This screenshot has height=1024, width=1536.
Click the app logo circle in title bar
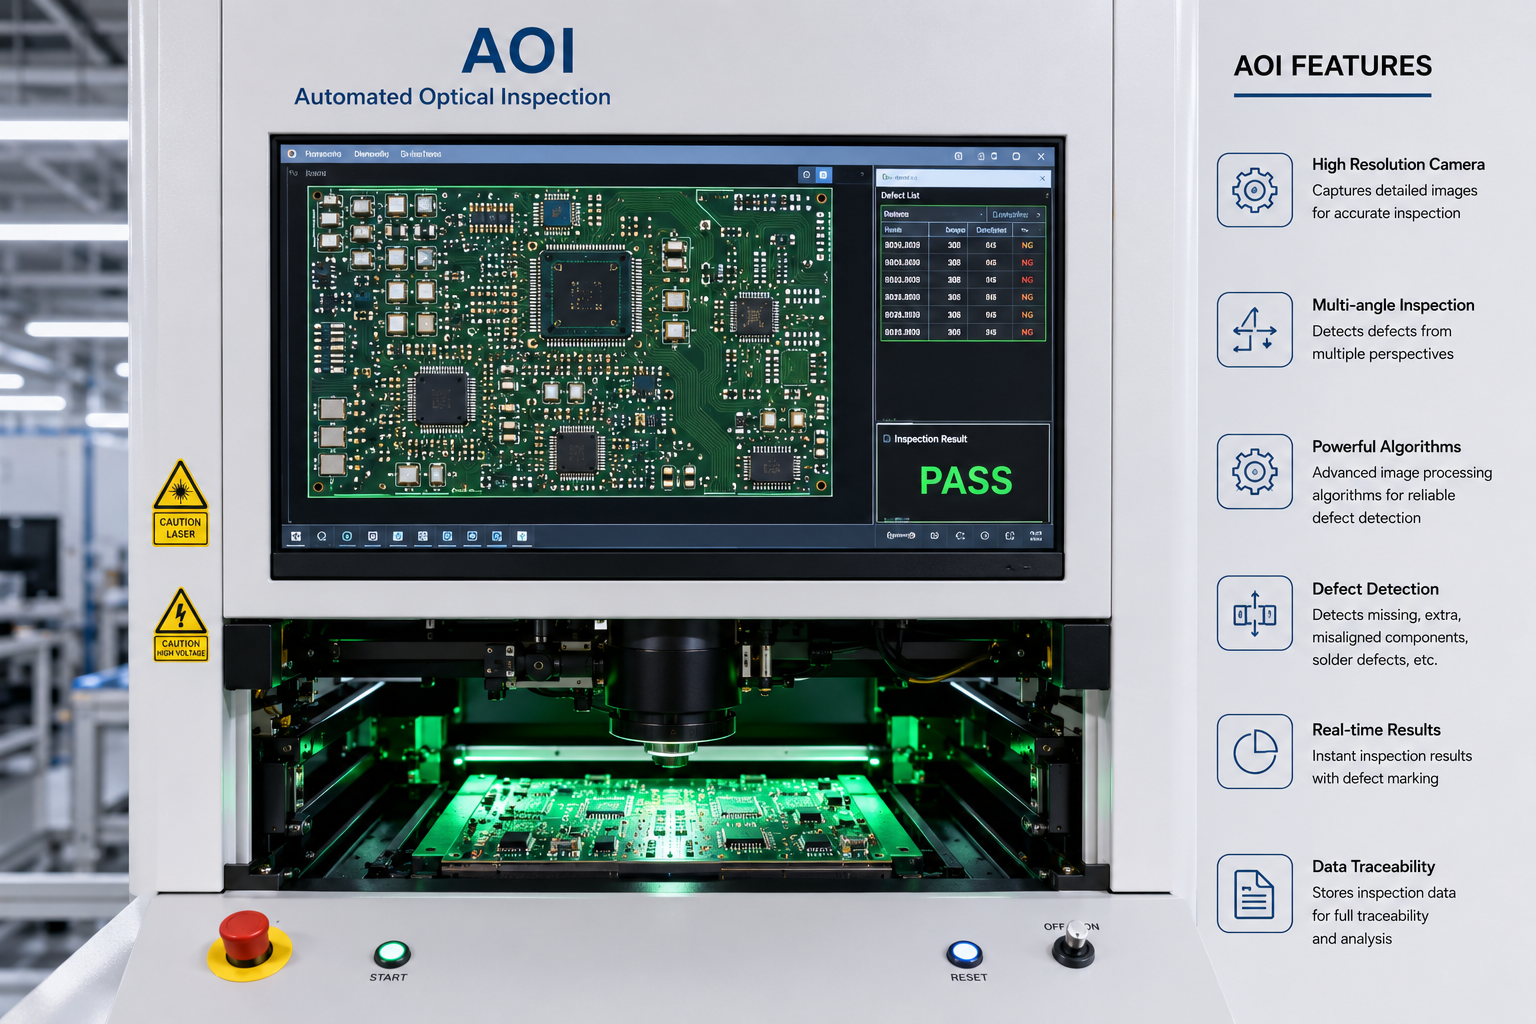pos(292,154)
